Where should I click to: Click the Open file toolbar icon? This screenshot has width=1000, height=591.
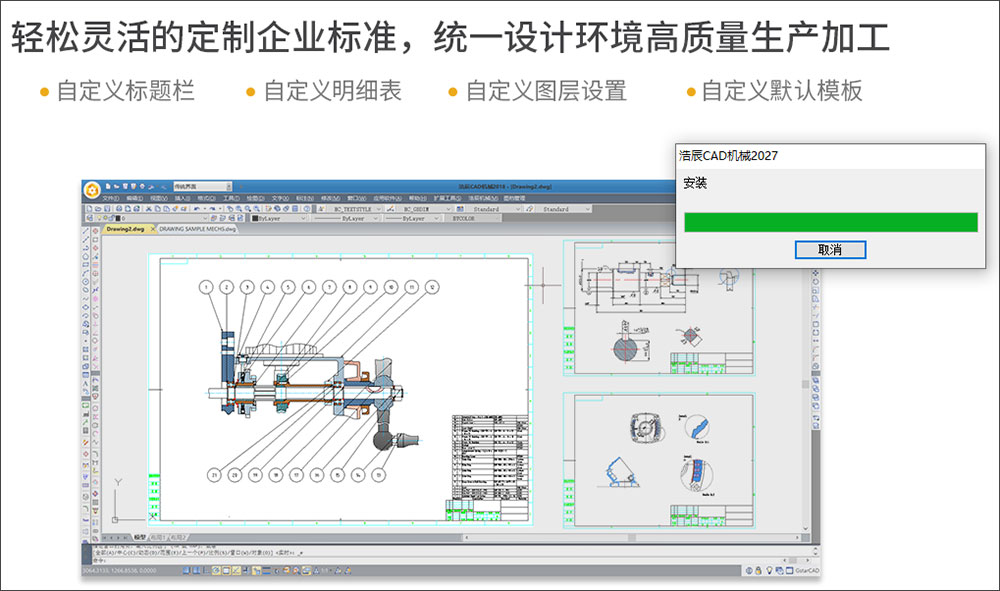tap(98, 208)
